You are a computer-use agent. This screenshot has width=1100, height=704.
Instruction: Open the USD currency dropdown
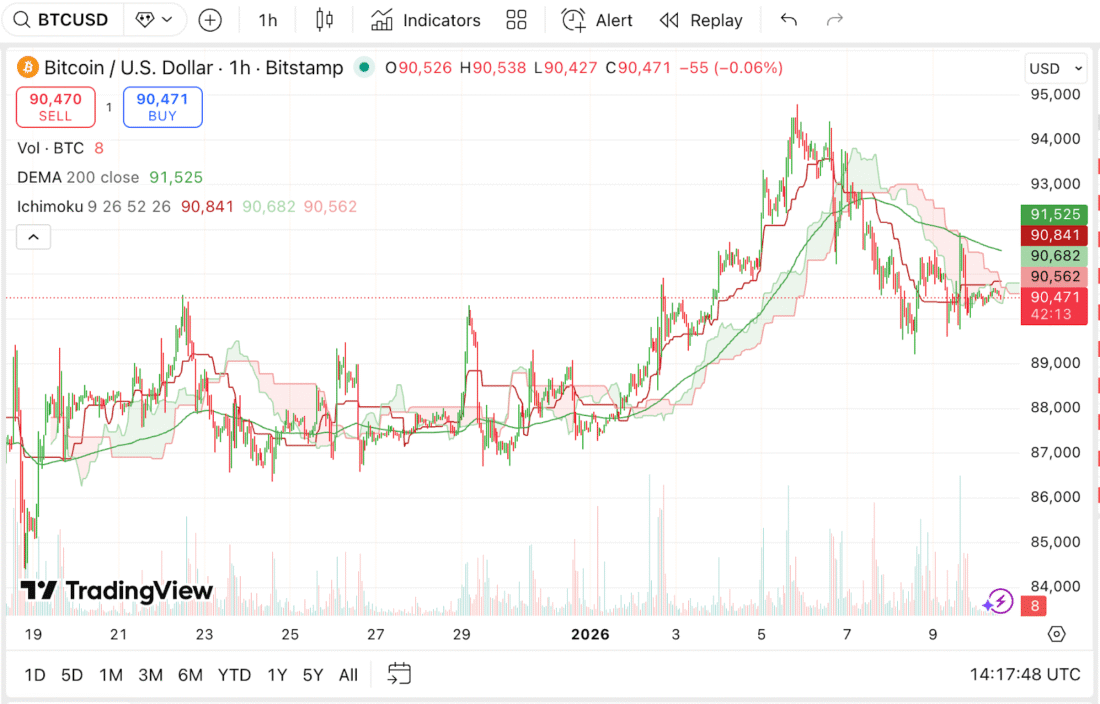(1056, 69)
